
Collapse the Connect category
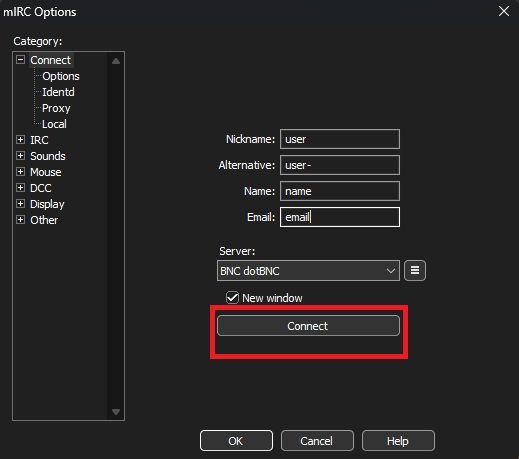click(20, 60)
